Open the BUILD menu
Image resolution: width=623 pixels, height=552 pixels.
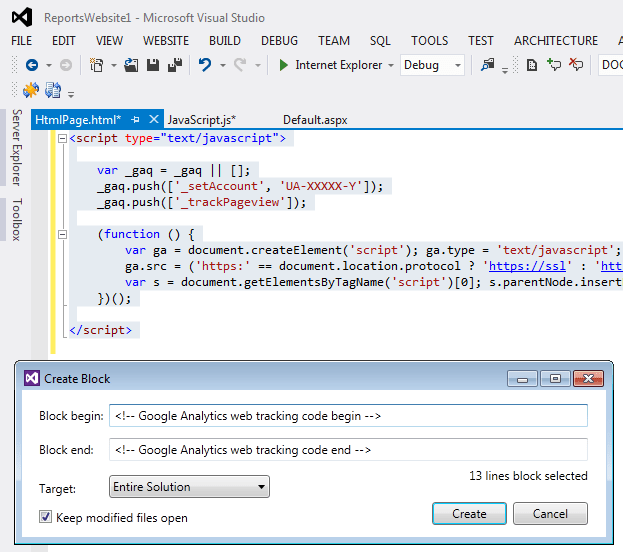[x=224, y=40]
